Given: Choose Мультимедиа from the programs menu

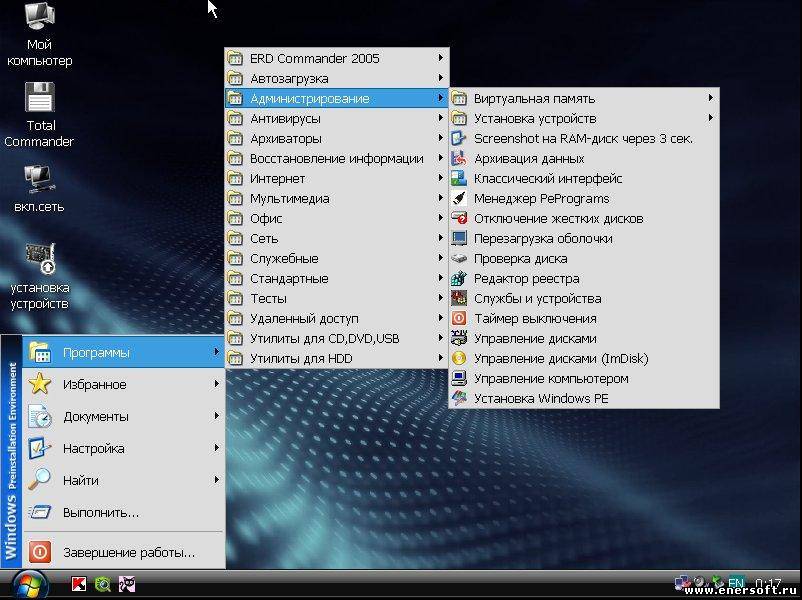Looking at the screenshot, I should (x=337, y=198).
